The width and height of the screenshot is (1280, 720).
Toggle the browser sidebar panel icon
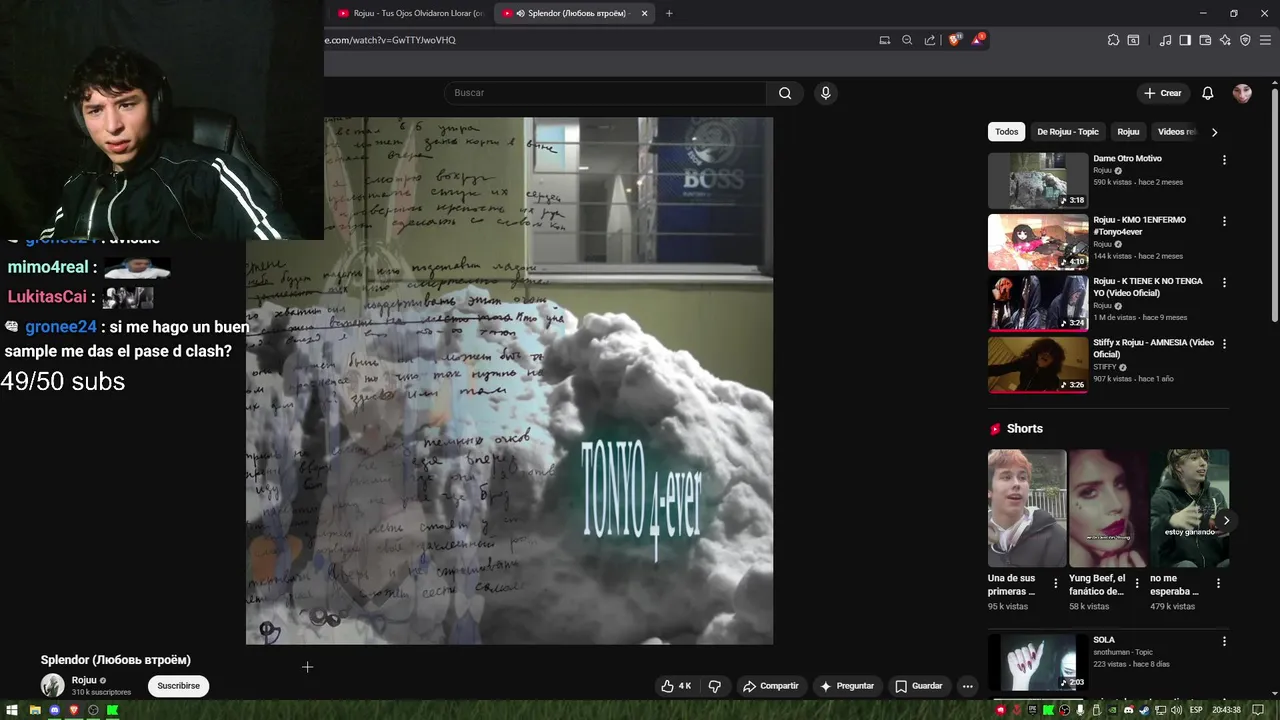(1185, 40)
